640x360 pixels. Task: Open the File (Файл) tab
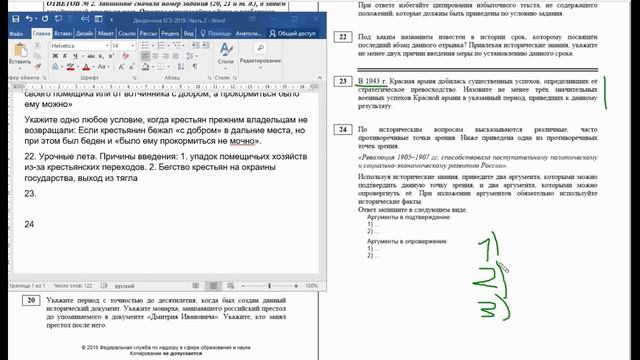pyautogui.click(x=16, y=33)
